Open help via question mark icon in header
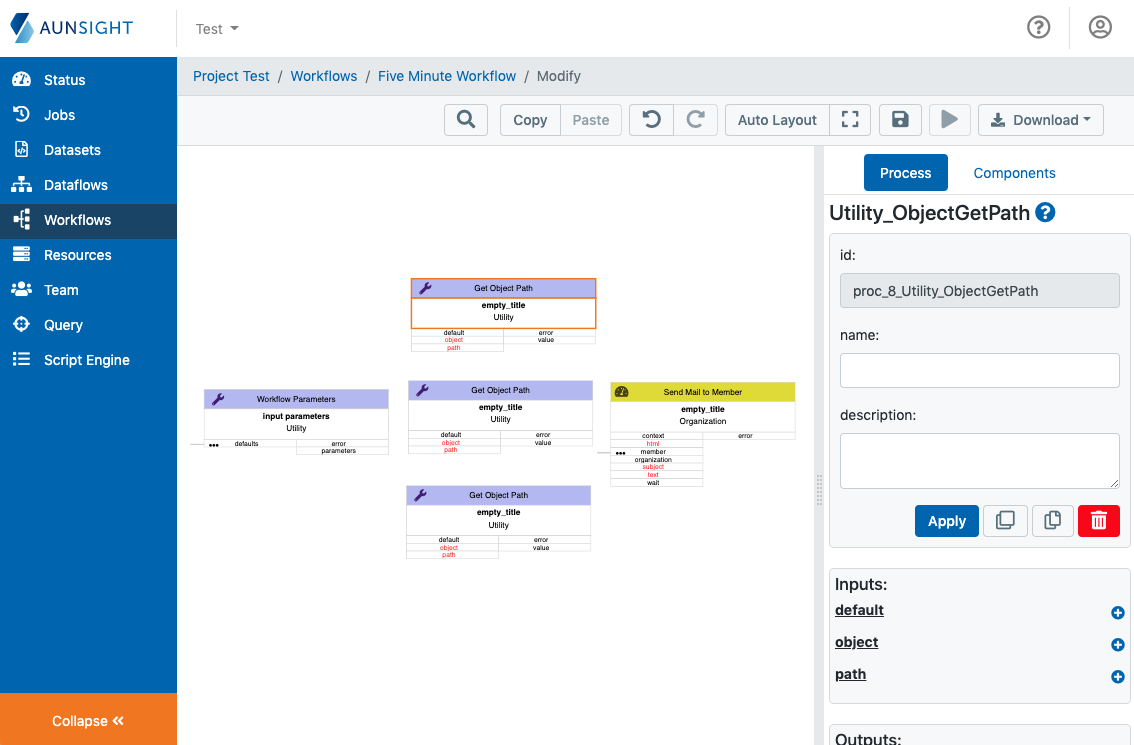Image resolution: width=1134 pixels, height=745 pixels. click(x=1039, y=28)
